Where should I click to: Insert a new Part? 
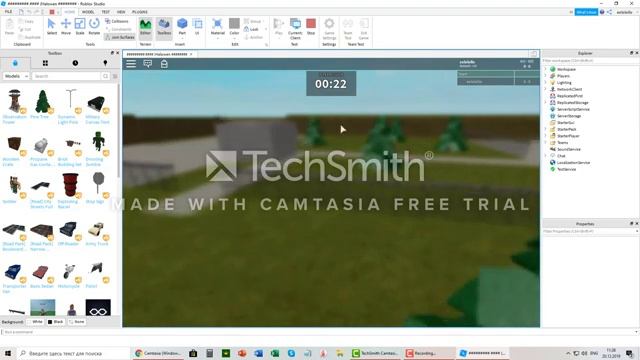(182, 24)
